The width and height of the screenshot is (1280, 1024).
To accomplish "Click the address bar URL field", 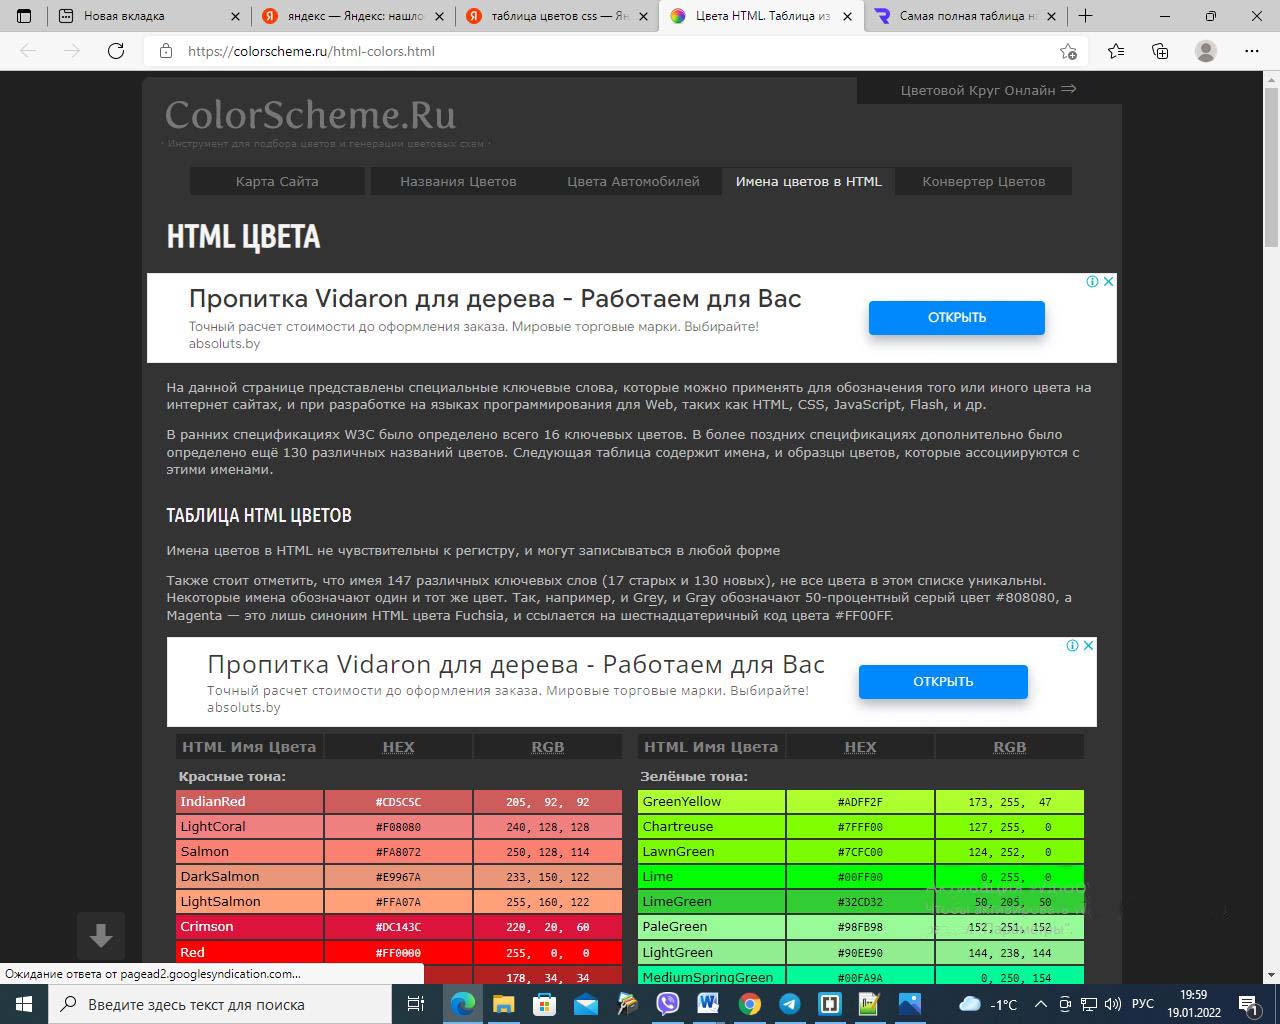I will tap(600, 51).
